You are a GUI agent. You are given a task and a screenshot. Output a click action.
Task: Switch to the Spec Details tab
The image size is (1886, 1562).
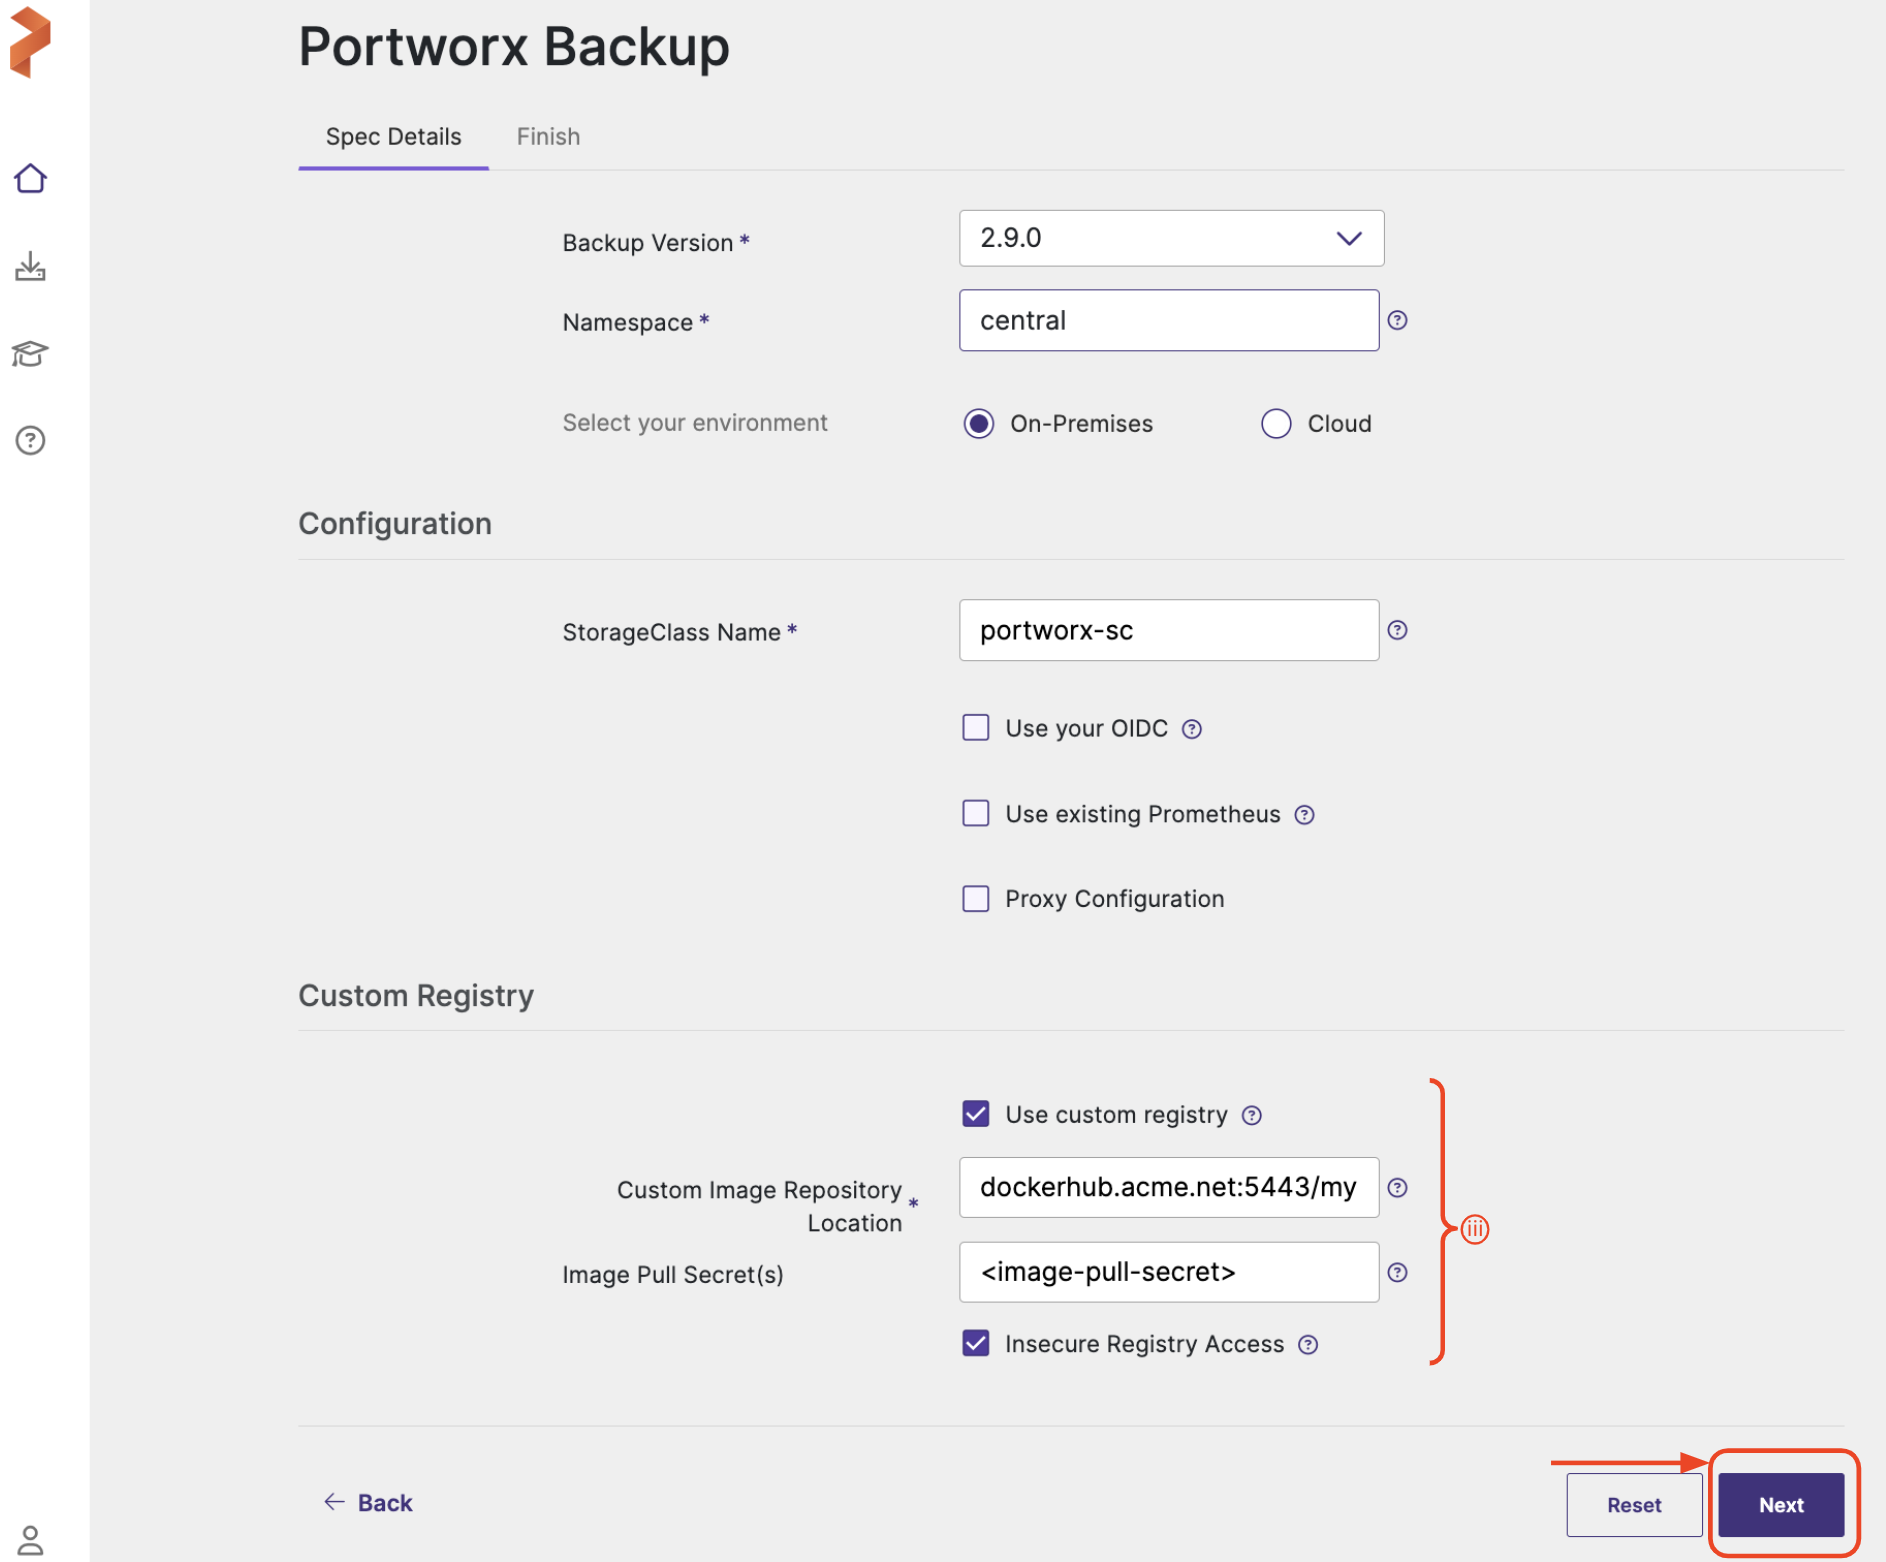point(393,137)
